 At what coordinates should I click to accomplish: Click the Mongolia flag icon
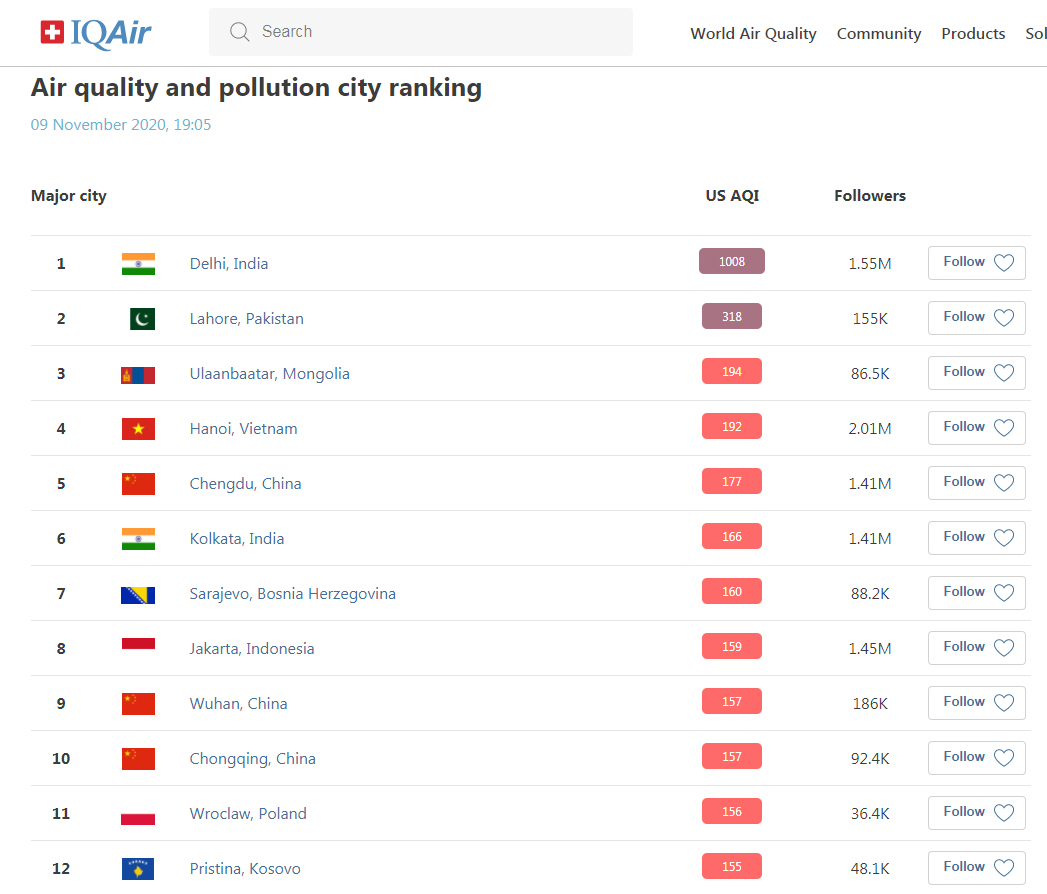(138, 375)
